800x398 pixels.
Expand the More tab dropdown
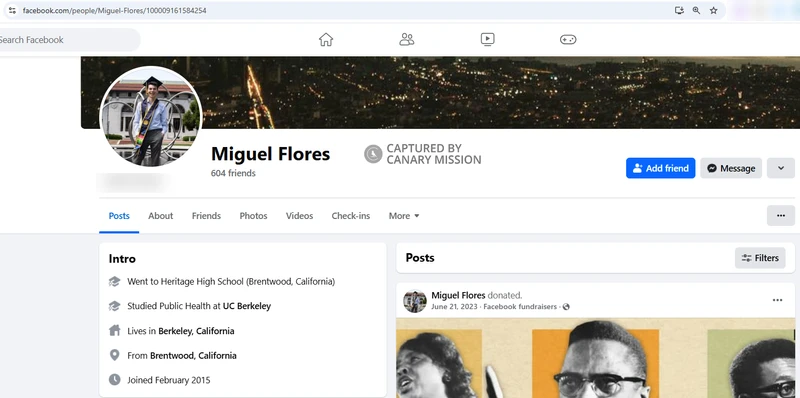click(x=404, y=216)
